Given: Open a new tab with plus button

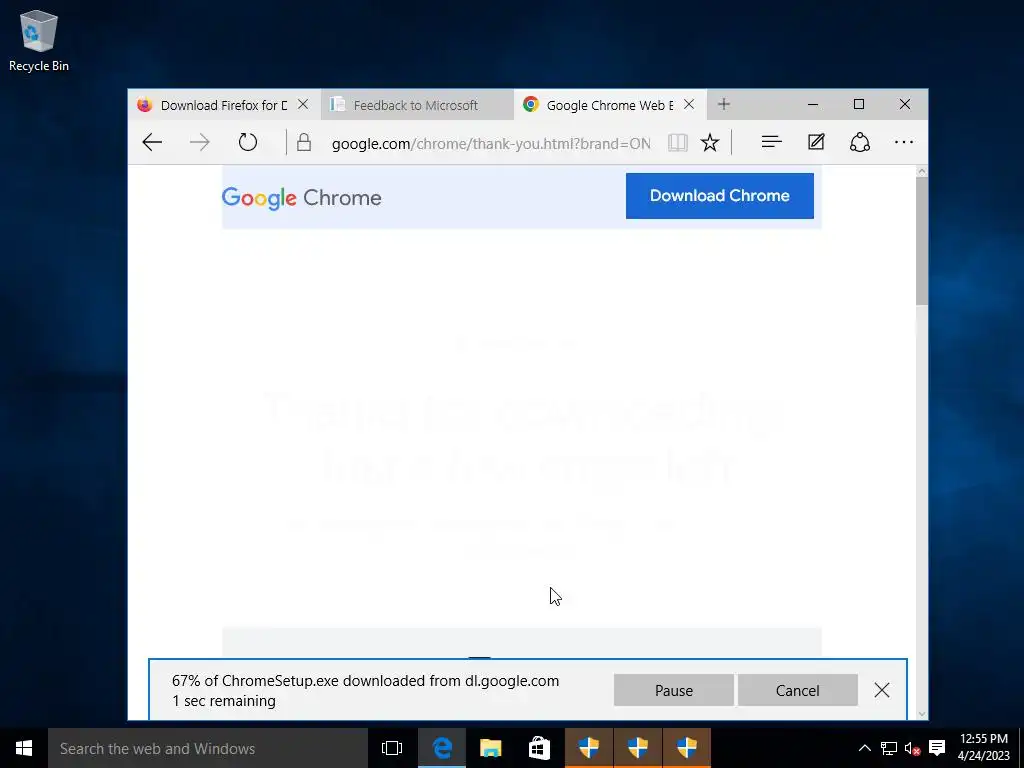Looking at the screenshot, I should pyautogui.click(x=724, y=104).
